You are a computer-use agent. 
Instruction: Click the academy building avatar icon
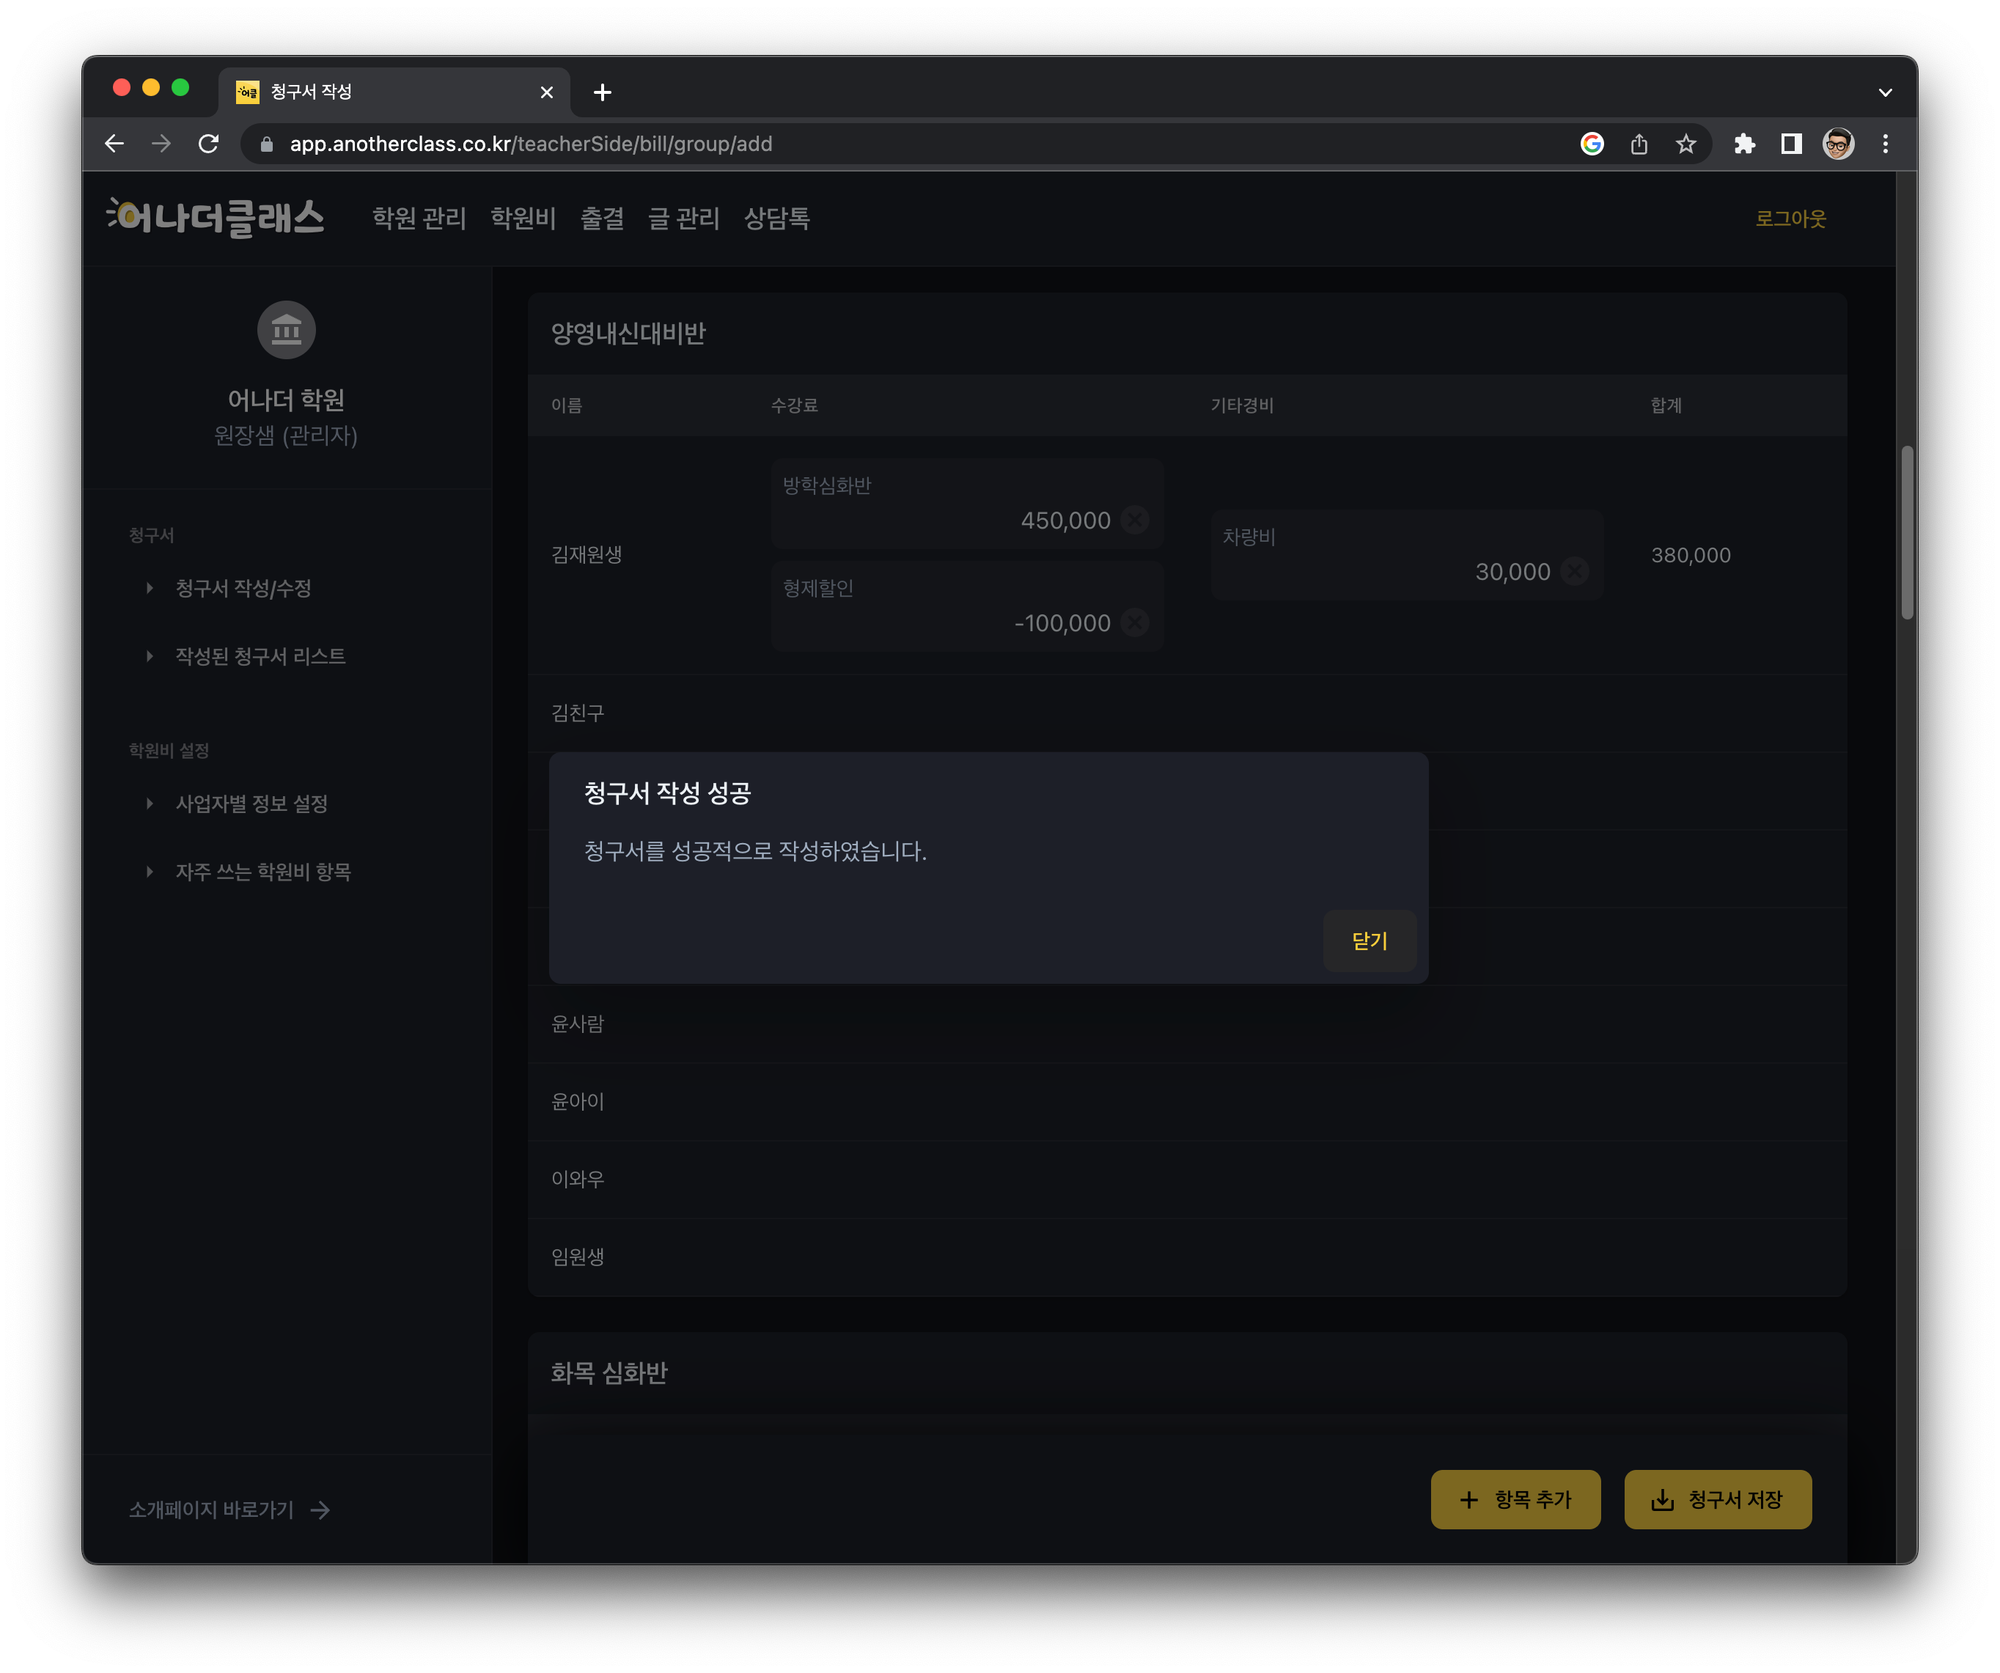(x=286, y=329)
